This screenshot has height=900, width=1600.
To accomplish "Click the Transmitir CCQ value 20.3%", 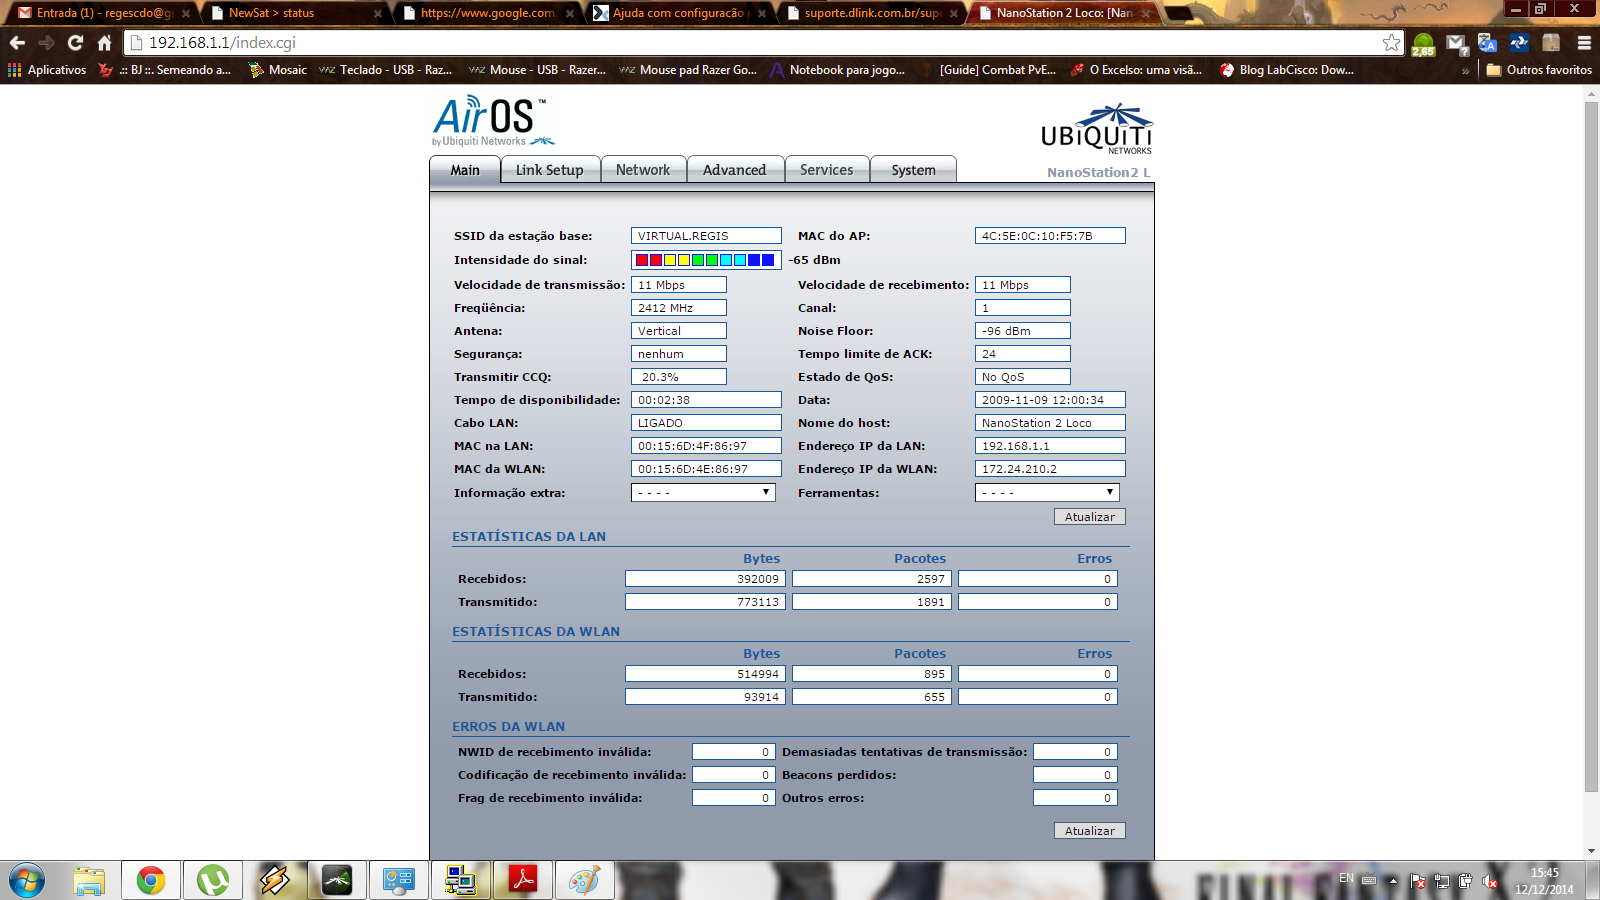I will (679, 377).
